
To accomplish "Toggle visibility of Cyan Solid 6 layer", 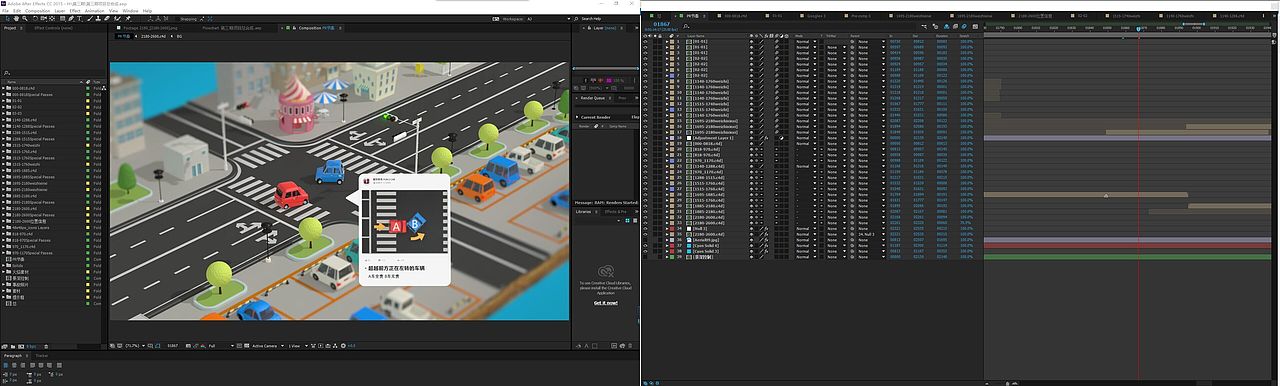I will click(646, 246).
